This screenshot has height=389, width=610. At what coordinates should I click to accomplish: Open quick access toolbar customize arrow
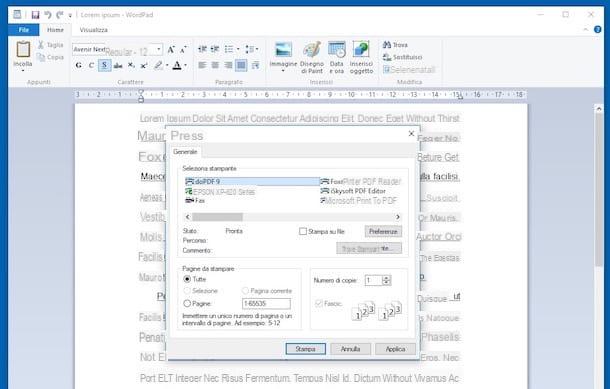point(70,15)
